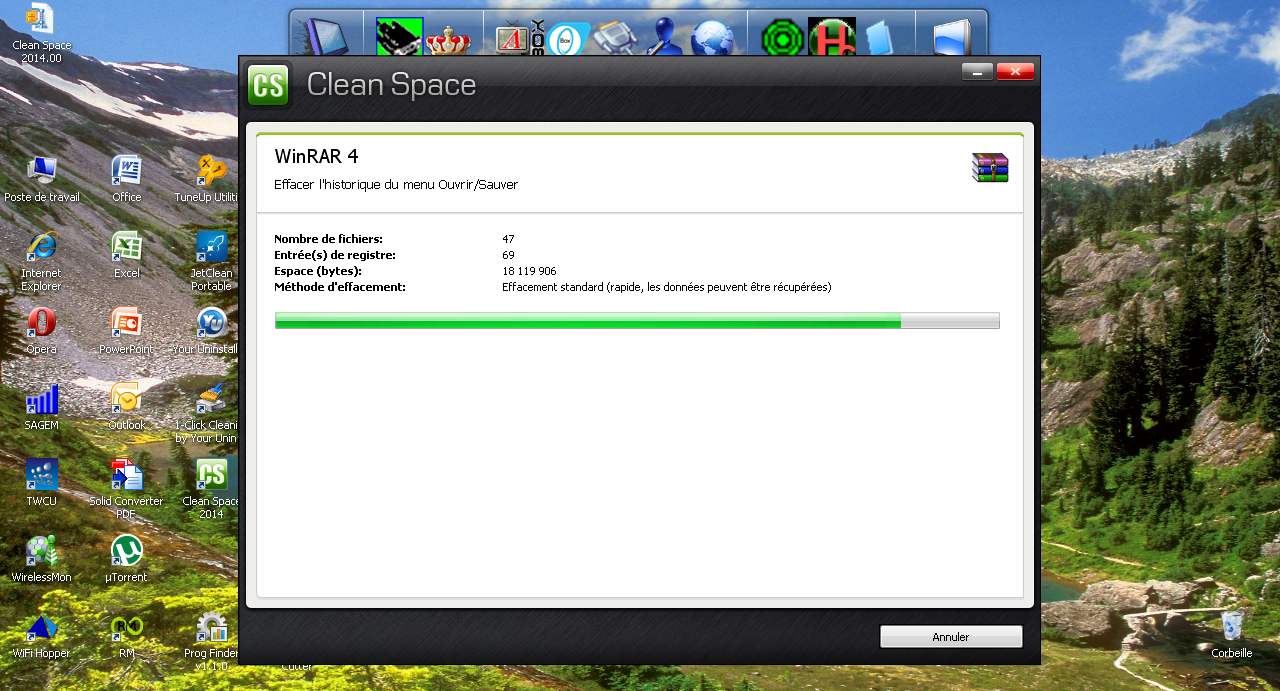Open Solid Converter PDF shortcut
The height and width of the screenshot is (691, 1280).
click(x=127, y=475)
